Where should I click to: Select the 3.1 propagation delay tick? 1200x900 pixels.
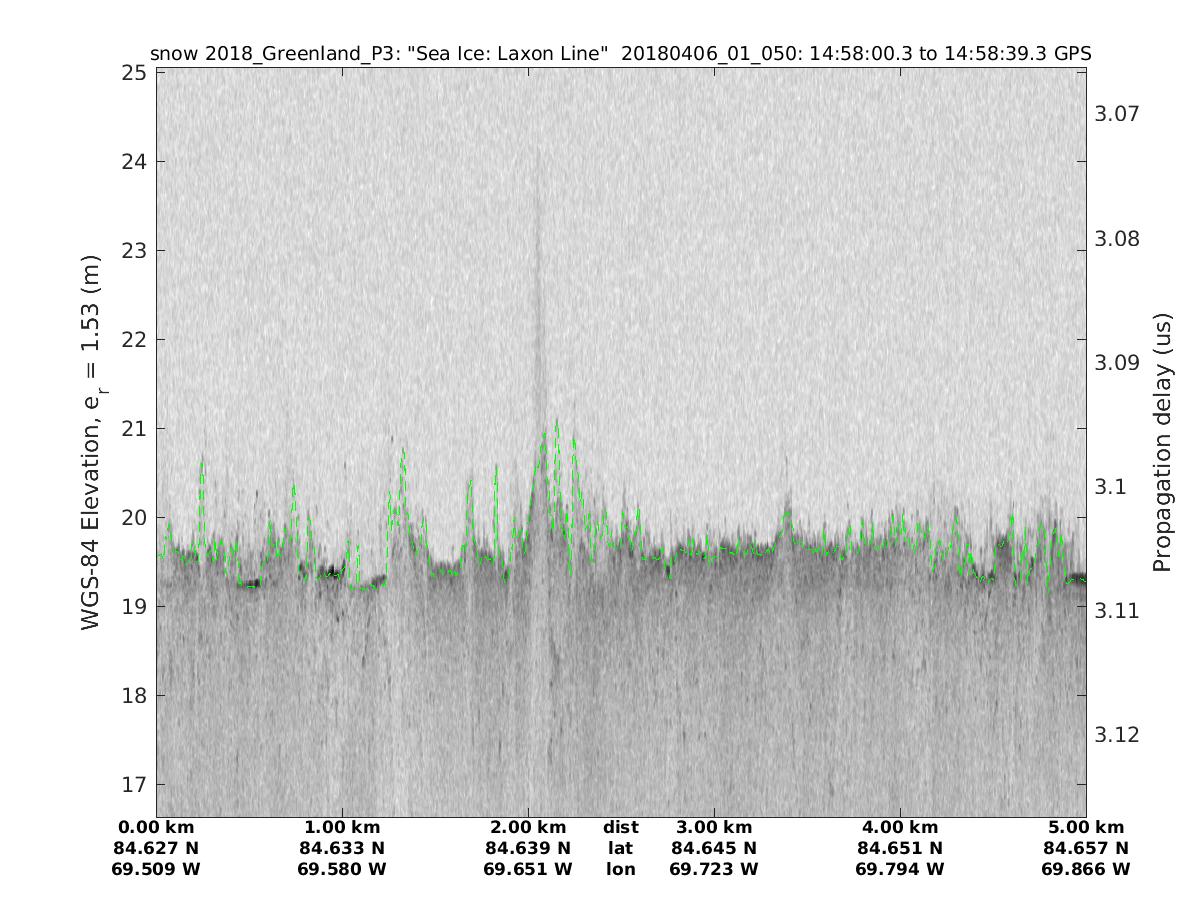(x=1112, y=487)
